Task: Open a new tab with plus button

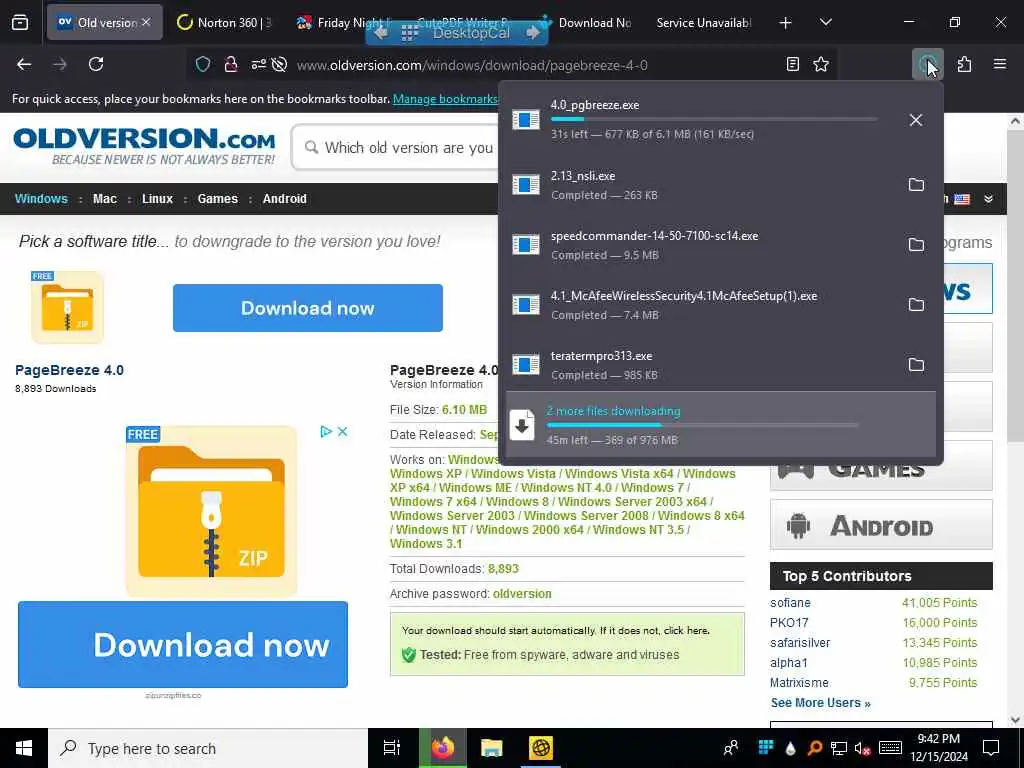Action: coord(786,23)
